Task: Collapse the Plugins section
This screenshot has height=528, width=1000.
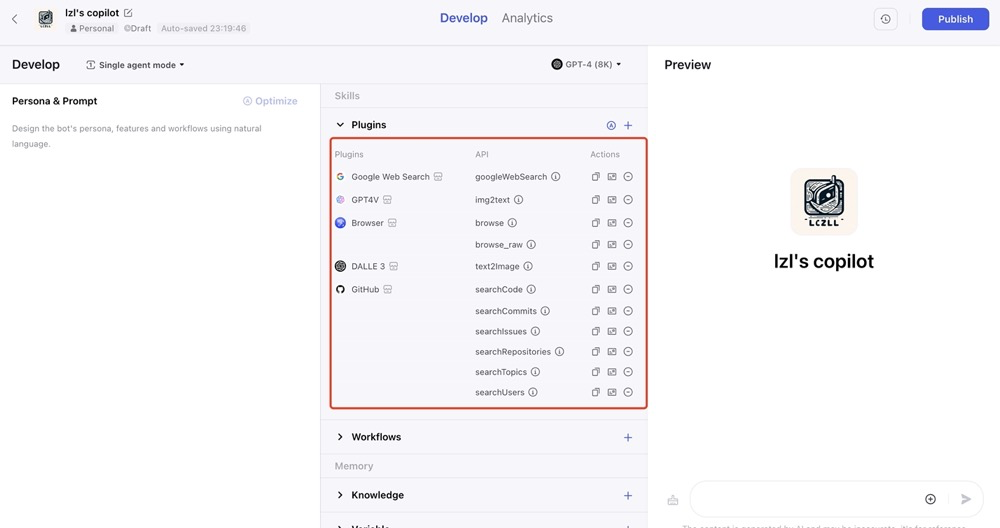Action: click(340, 125)
